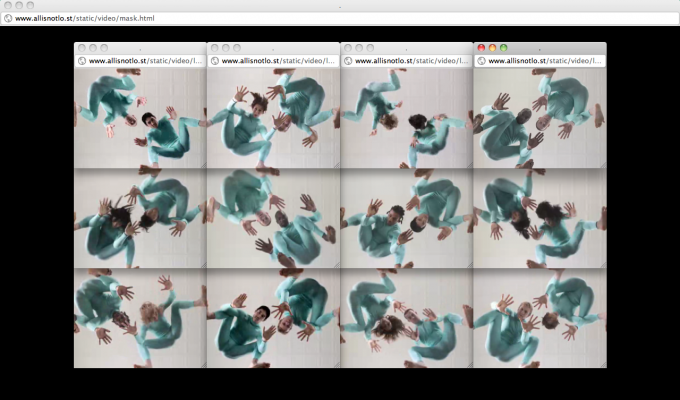Close the active popup using its red button
Image resolution: width=680 pixels, height=400 pixels.
(481, 47)
